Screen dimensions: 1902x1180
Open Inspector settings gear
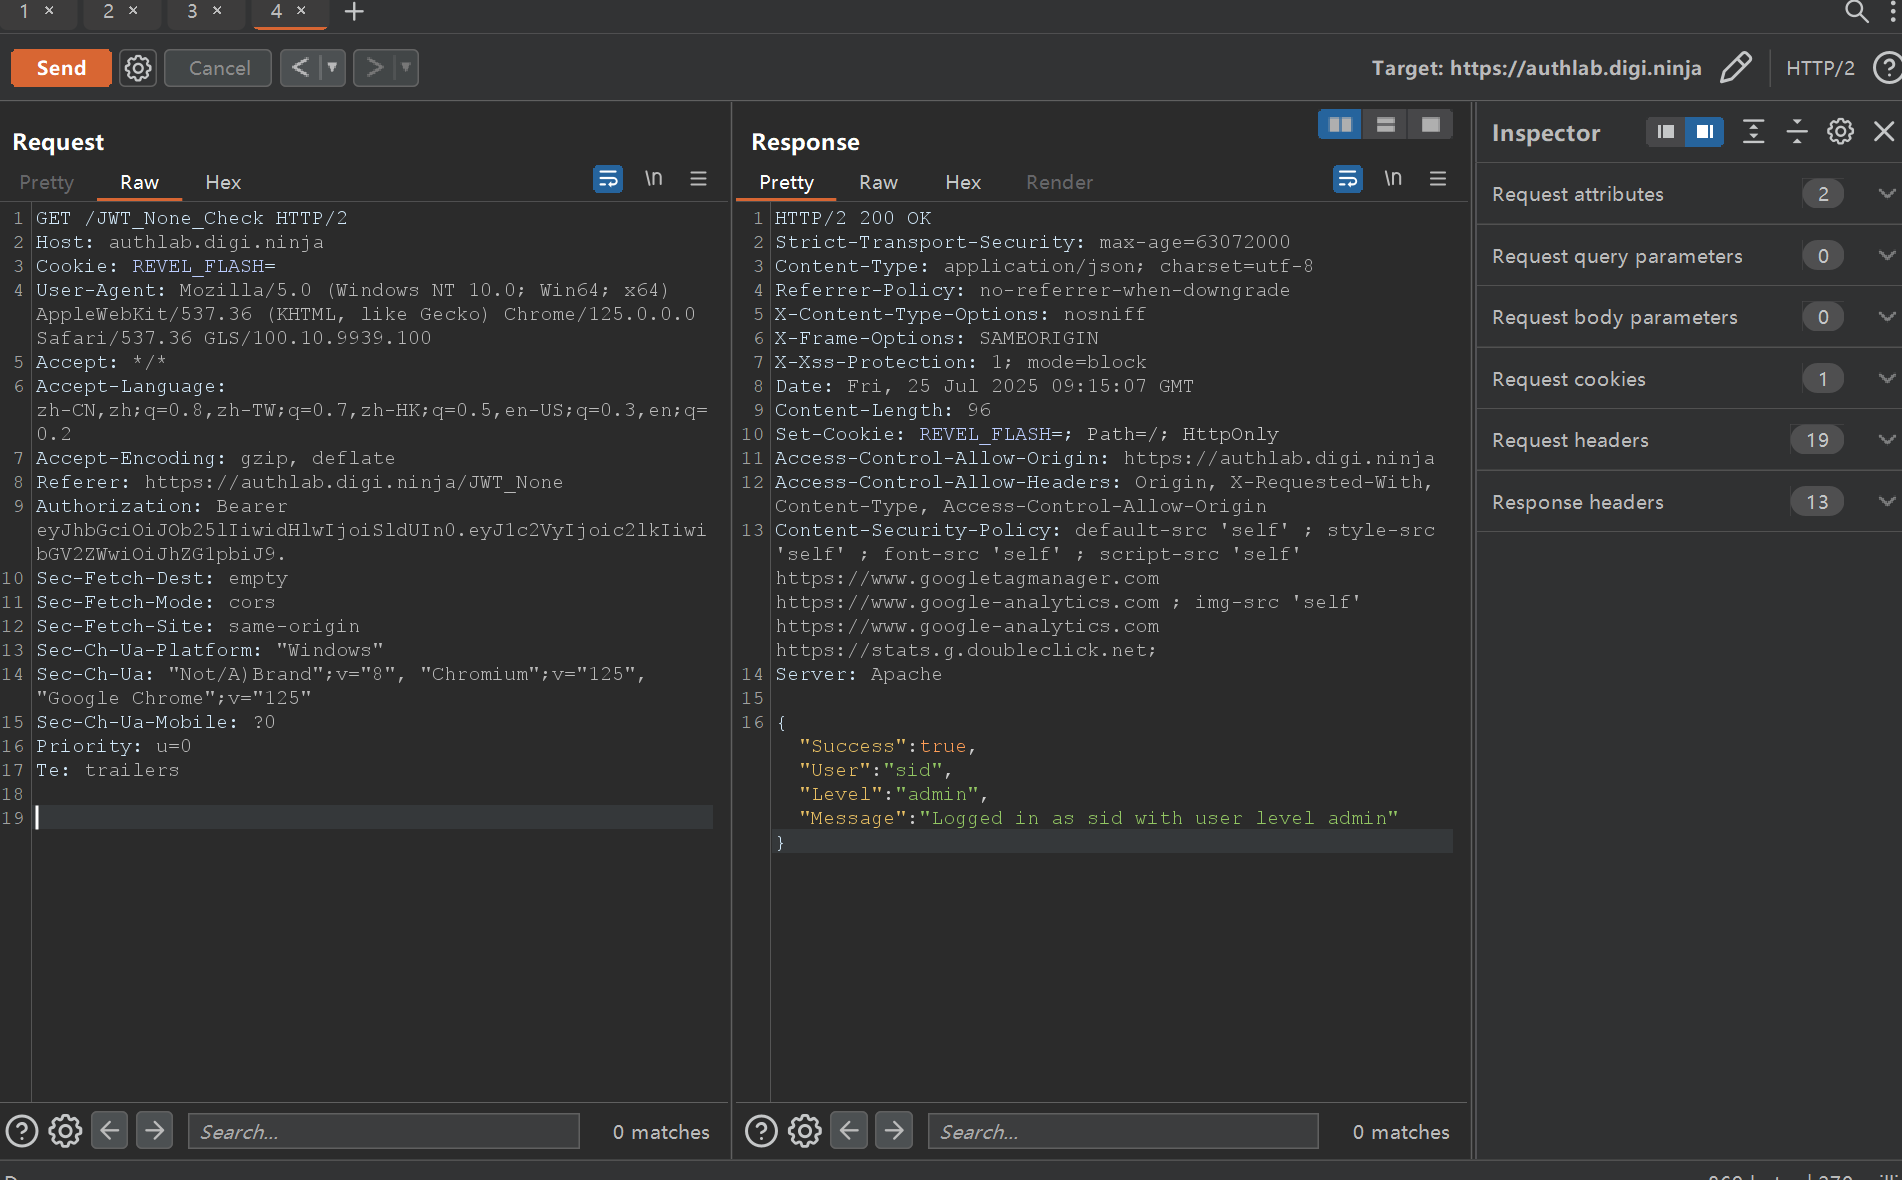coord(1840,132)
